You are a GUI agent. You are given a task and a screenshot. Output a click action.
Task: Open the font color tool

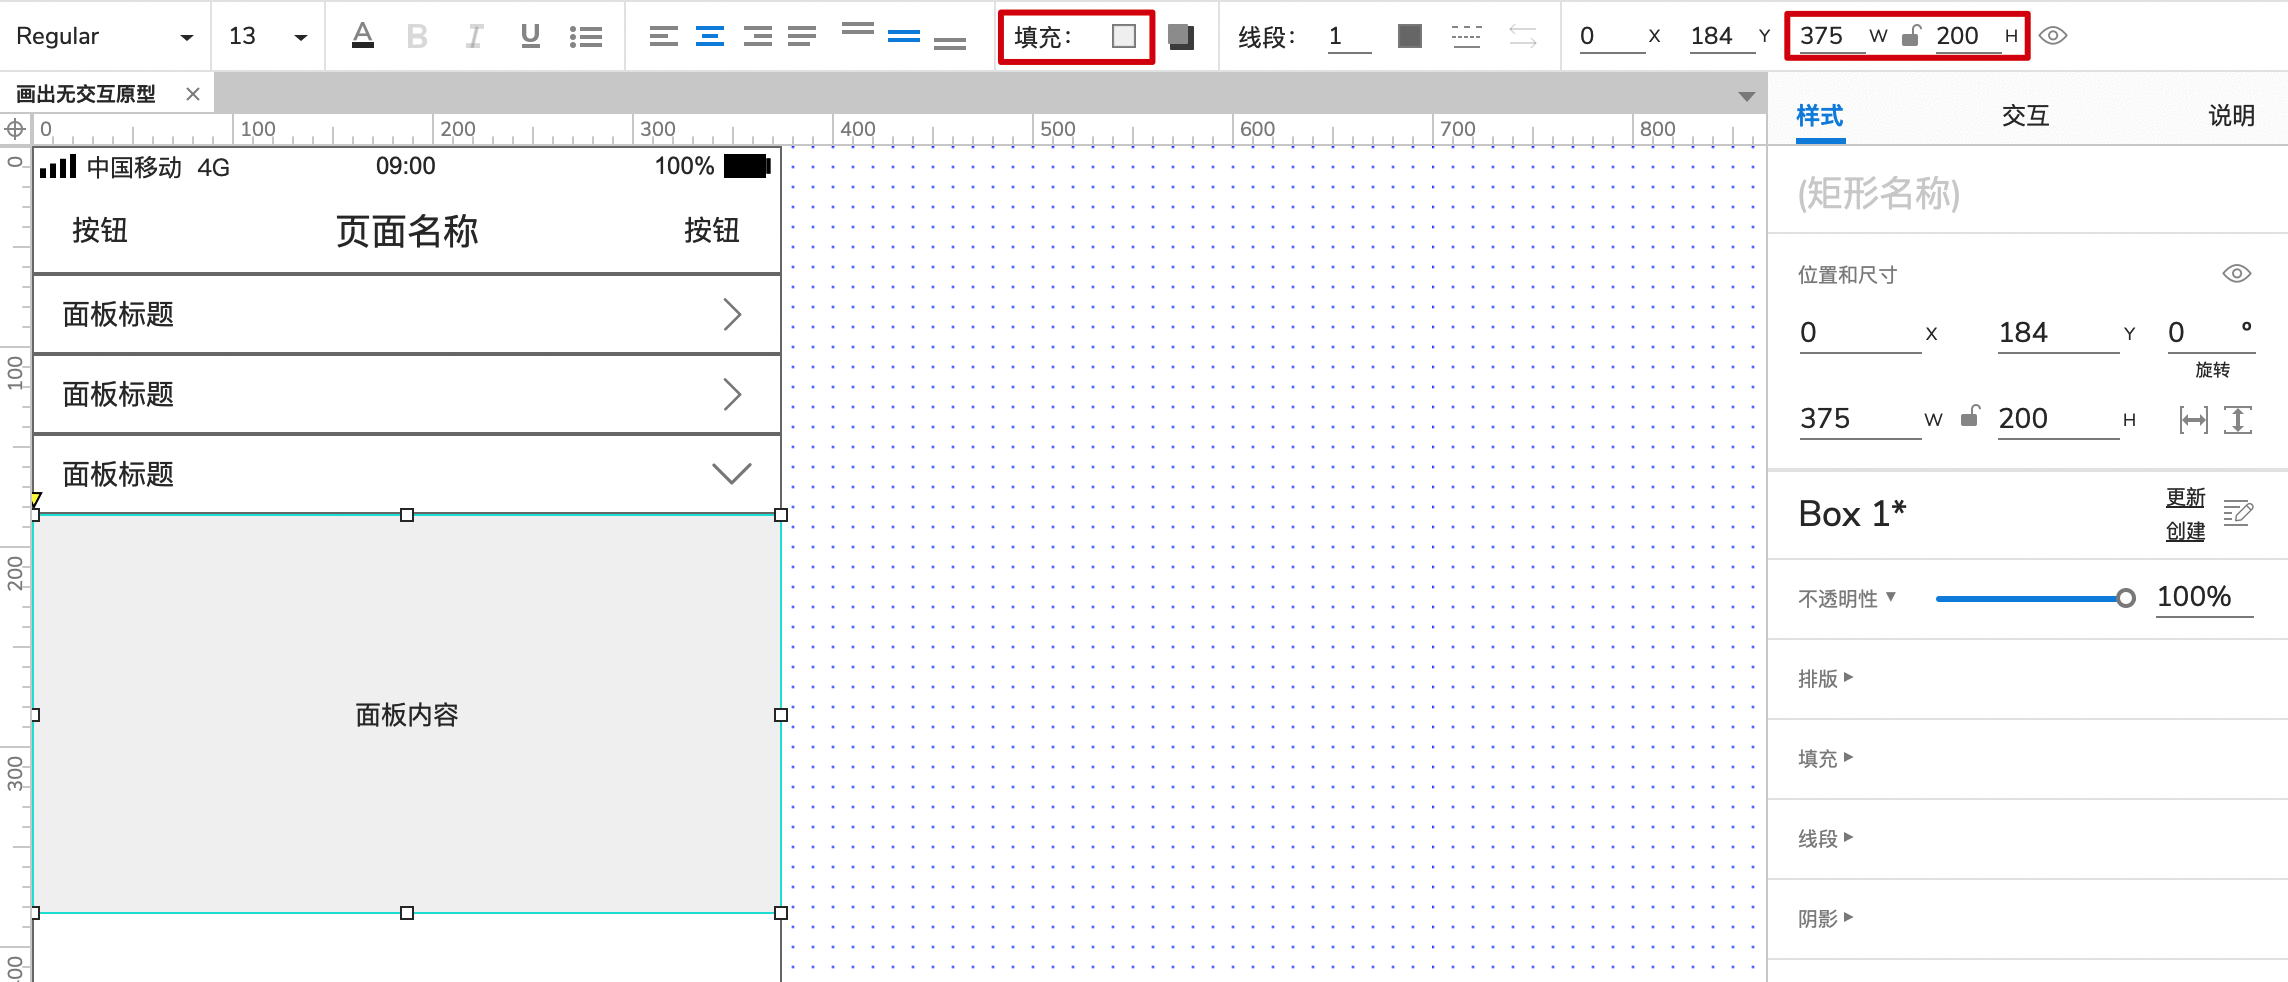[363, 35]
